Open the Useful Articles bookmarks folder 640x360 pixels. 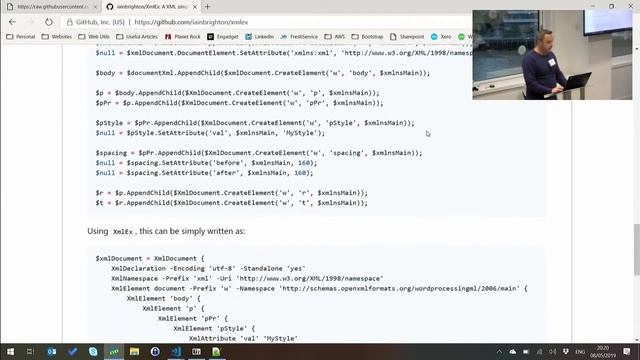pos(137,37)
